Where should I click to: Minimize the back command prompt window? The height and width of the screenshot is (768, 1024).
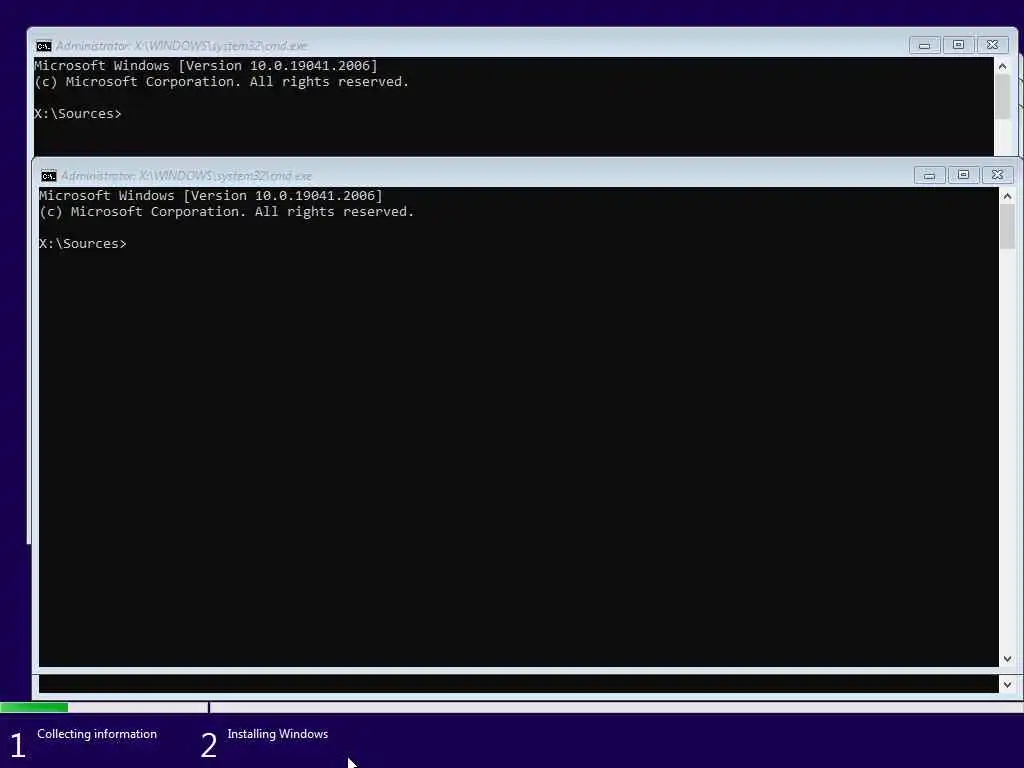tap(924, 45)
